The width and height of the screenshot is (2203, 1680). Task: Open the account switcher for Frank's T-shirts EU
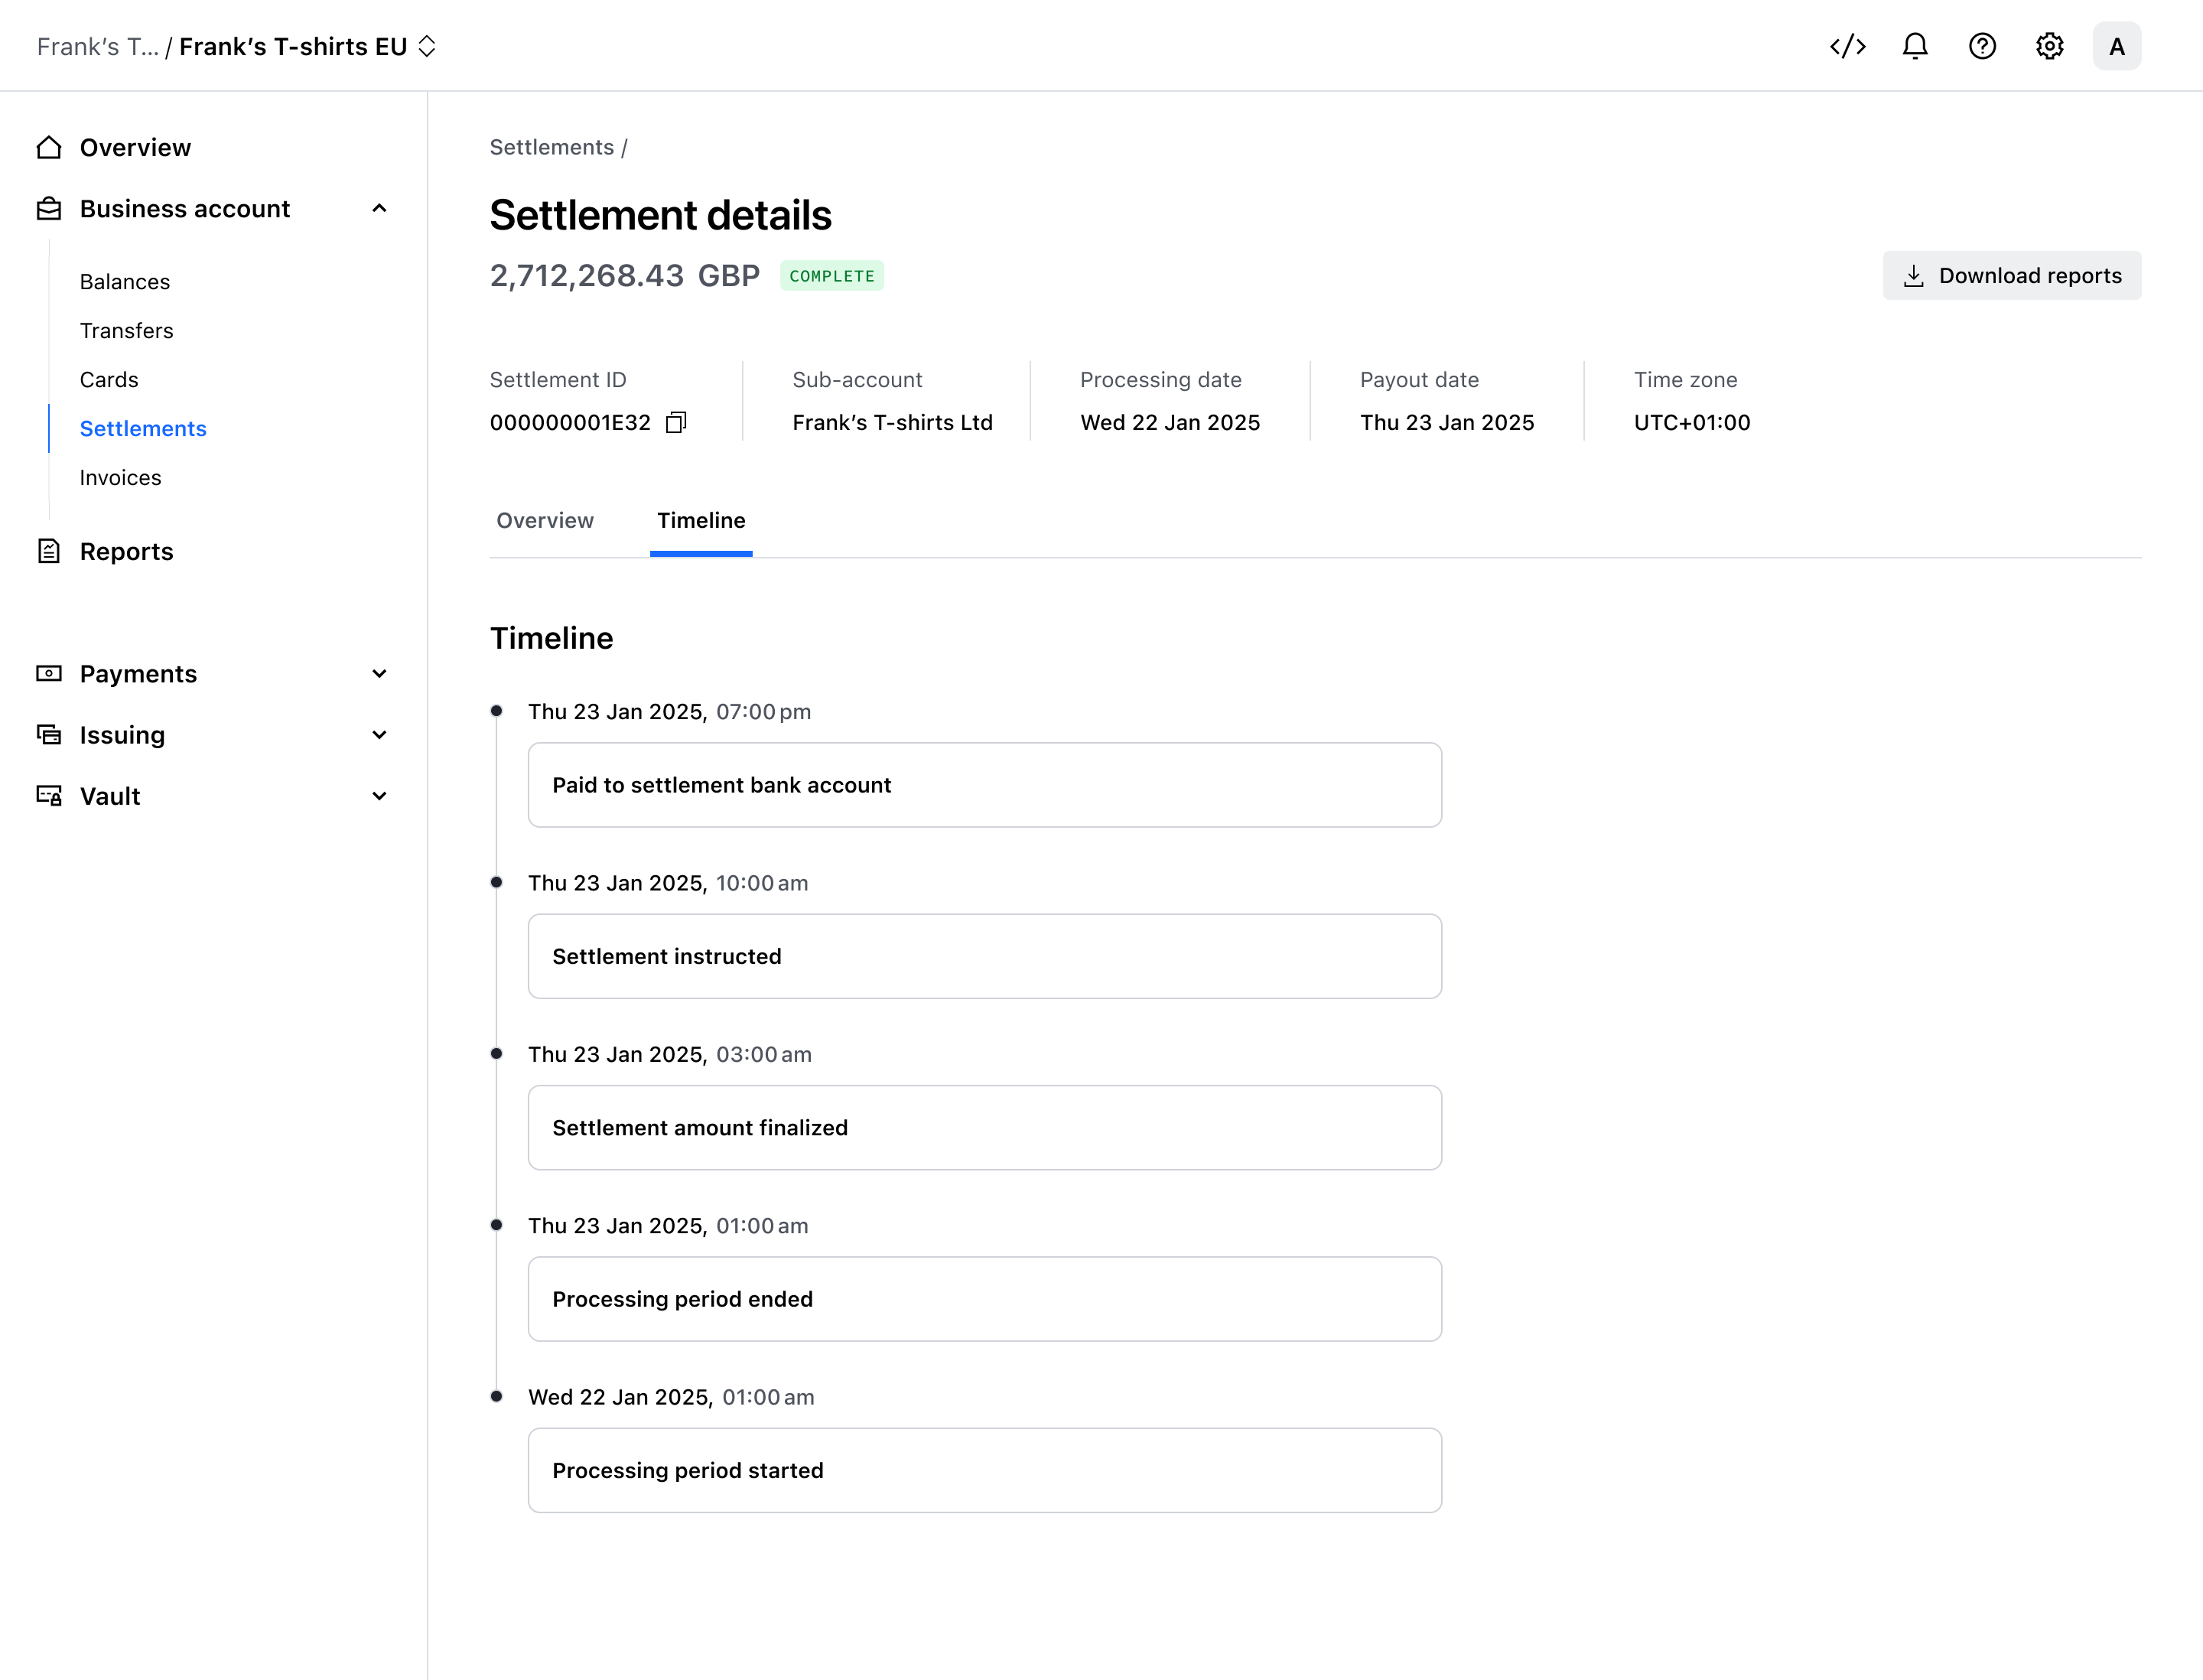427,46
